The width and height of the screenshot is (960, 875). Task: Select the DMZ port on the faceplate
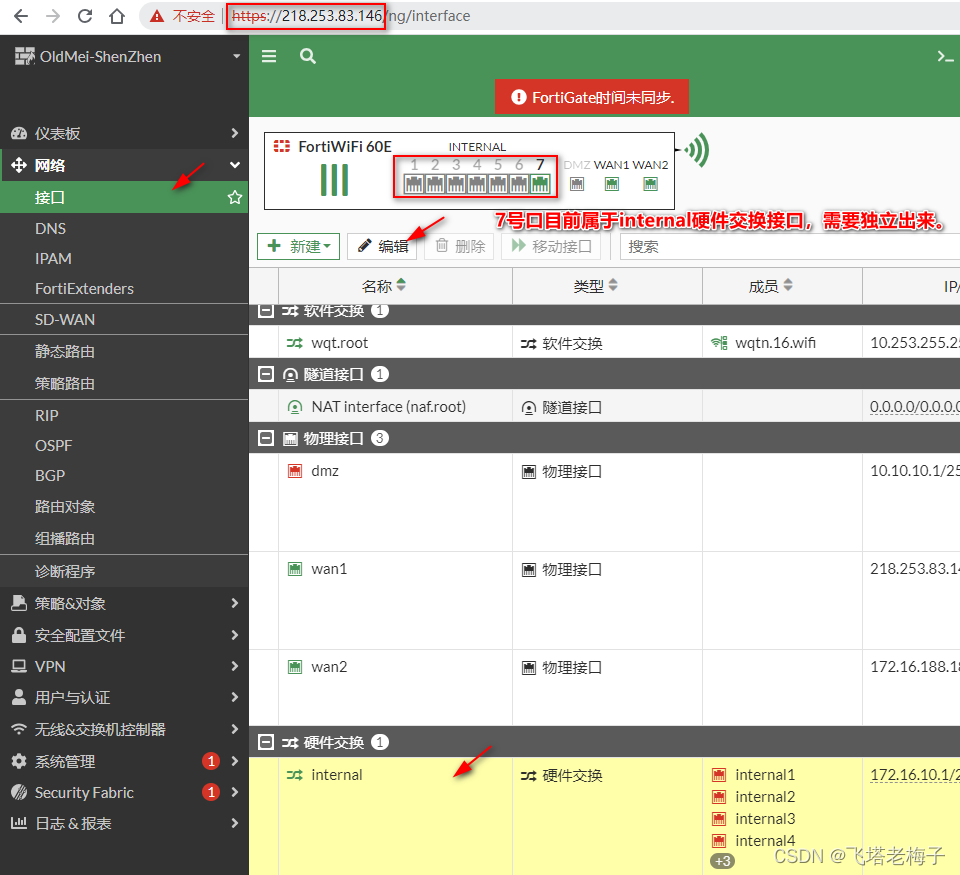pos(577,184)
